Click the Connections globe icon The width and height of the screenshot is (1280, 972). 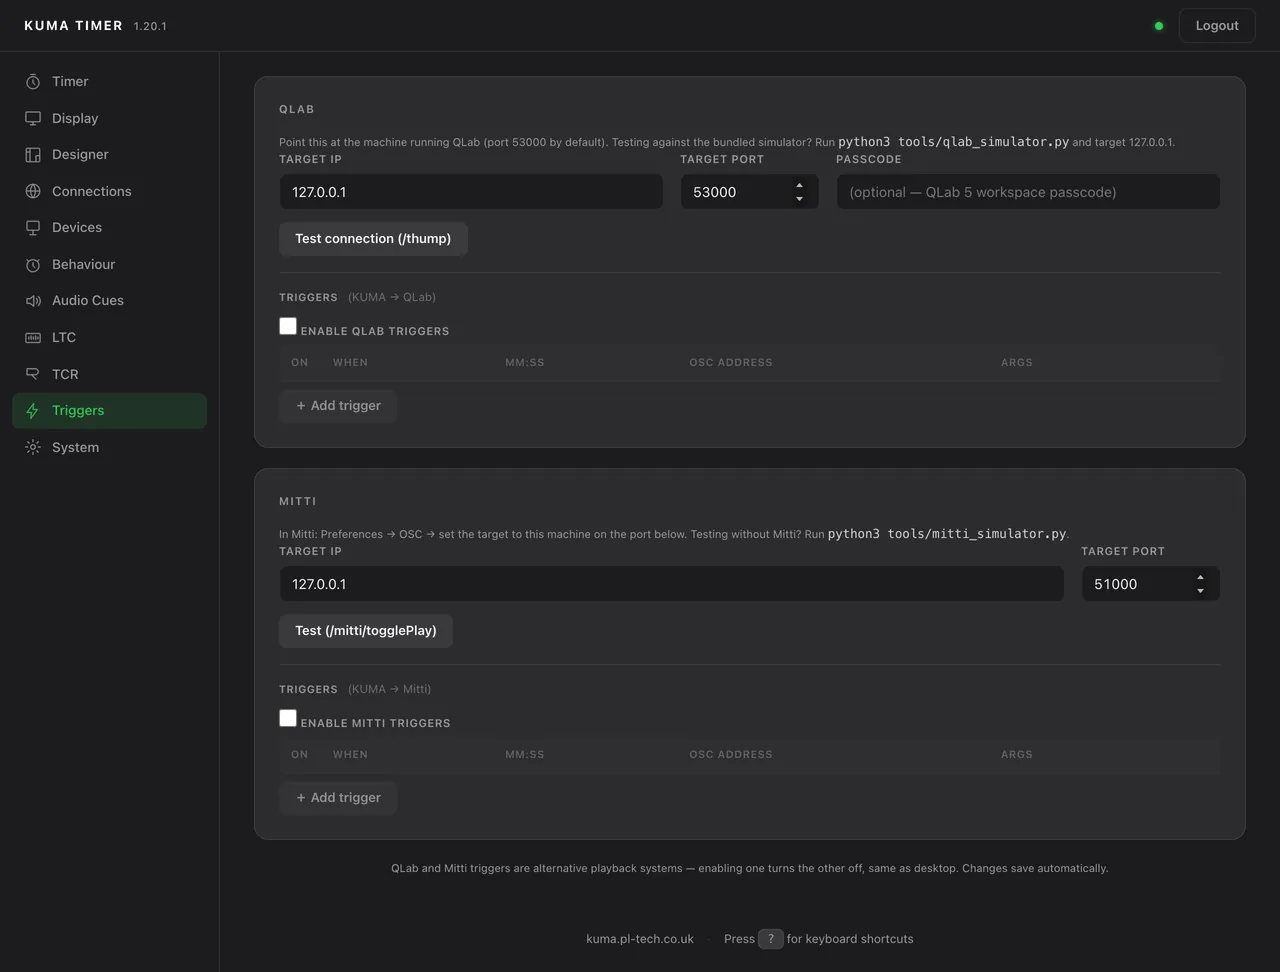coord(33,191)
